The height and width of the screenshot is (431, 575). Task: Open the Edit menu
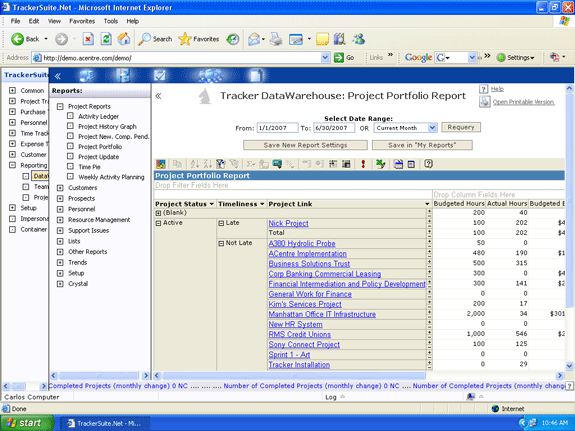(x=34, y=21)
